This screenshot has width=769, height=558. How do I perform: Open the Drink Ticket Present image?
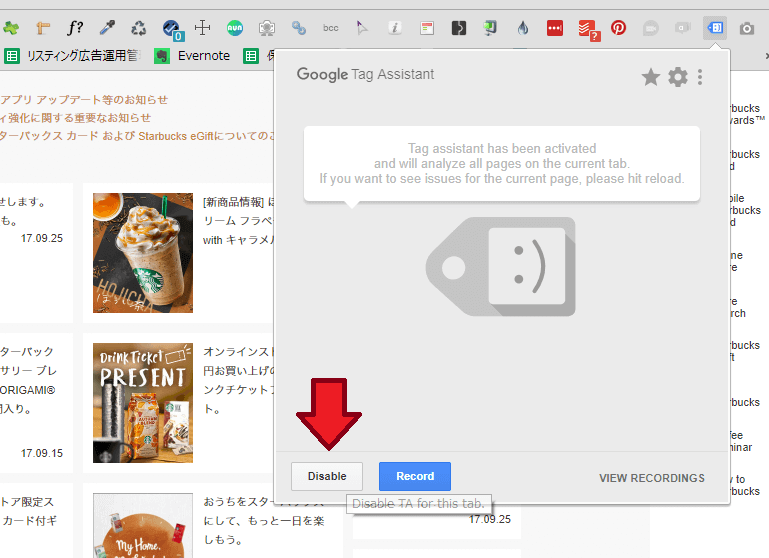pyautogui.click(x=143, y=403)
